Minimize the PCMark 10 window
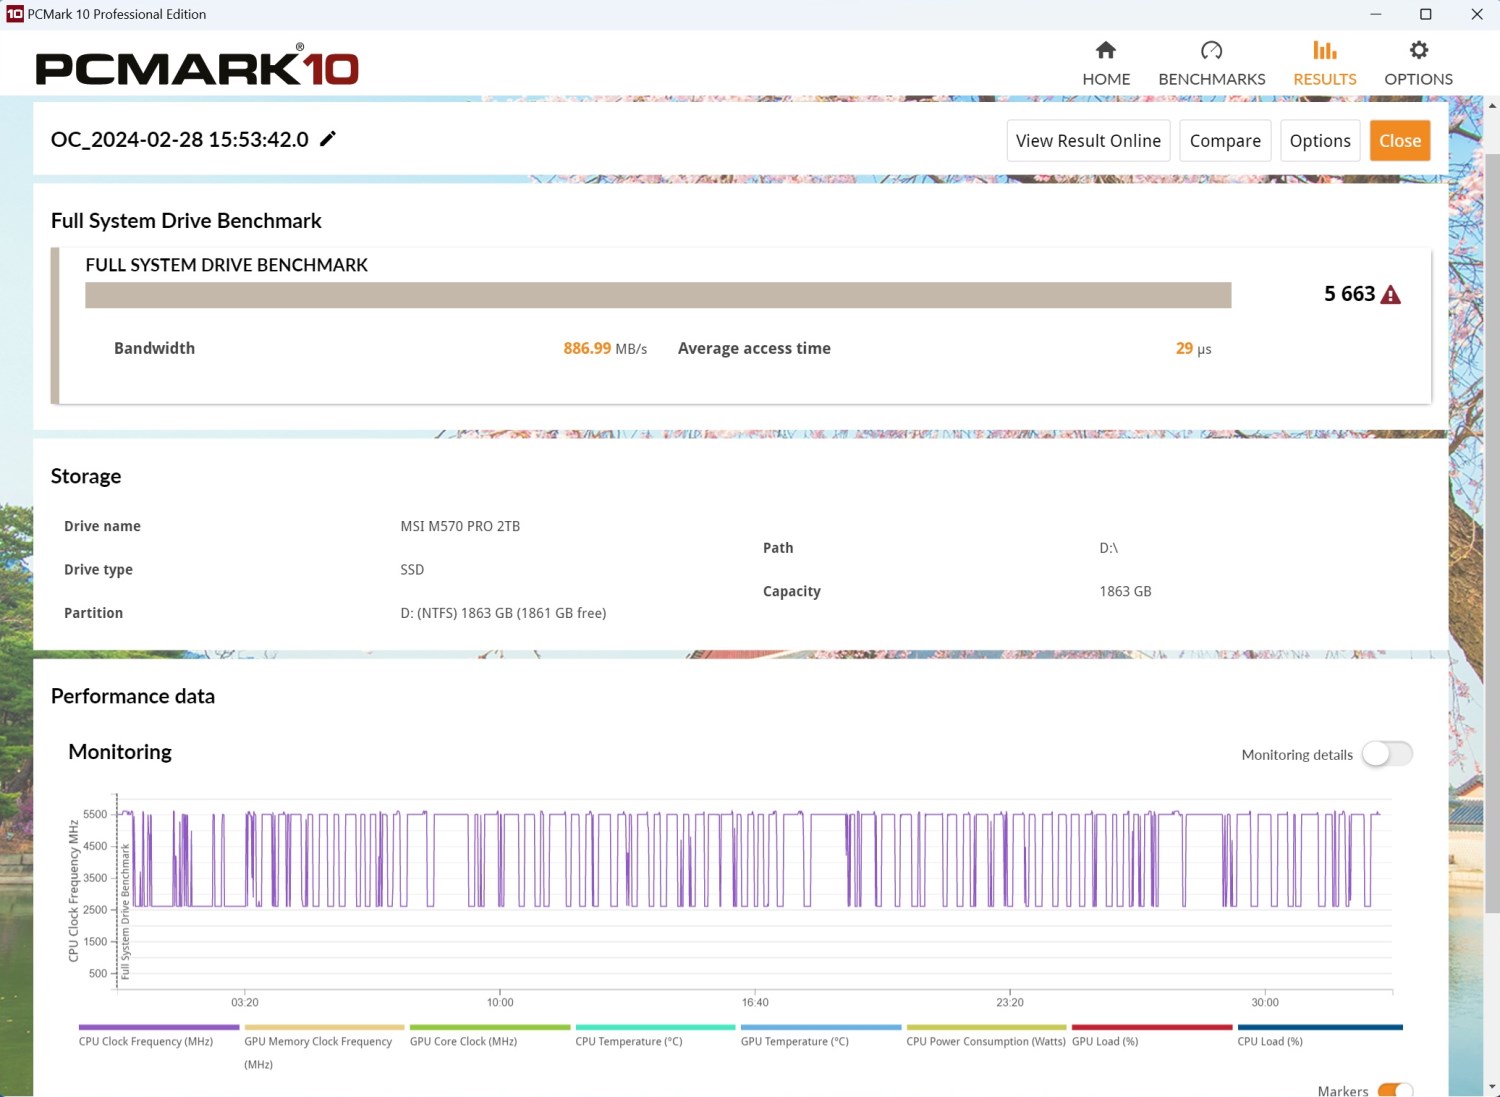 [1376, 14]
